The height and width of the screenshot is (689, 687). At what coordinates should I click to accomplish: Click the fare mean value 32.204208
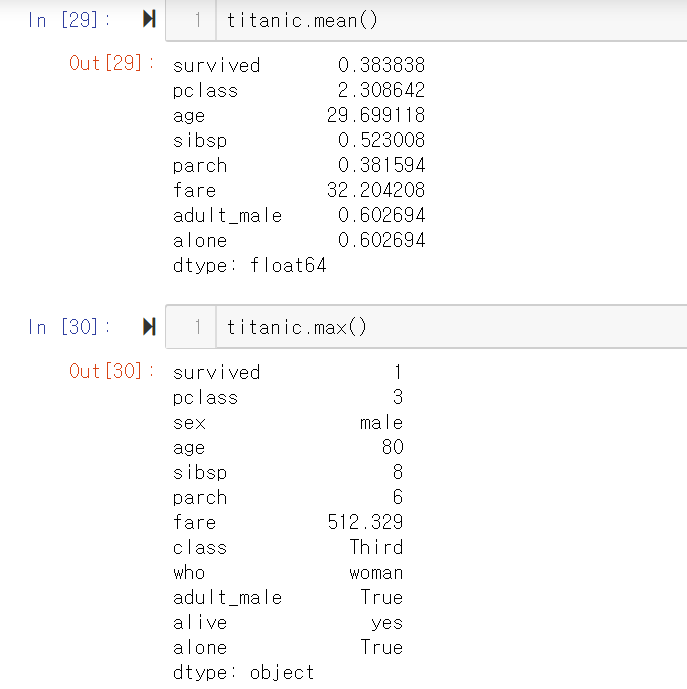[x=376, y=190]
